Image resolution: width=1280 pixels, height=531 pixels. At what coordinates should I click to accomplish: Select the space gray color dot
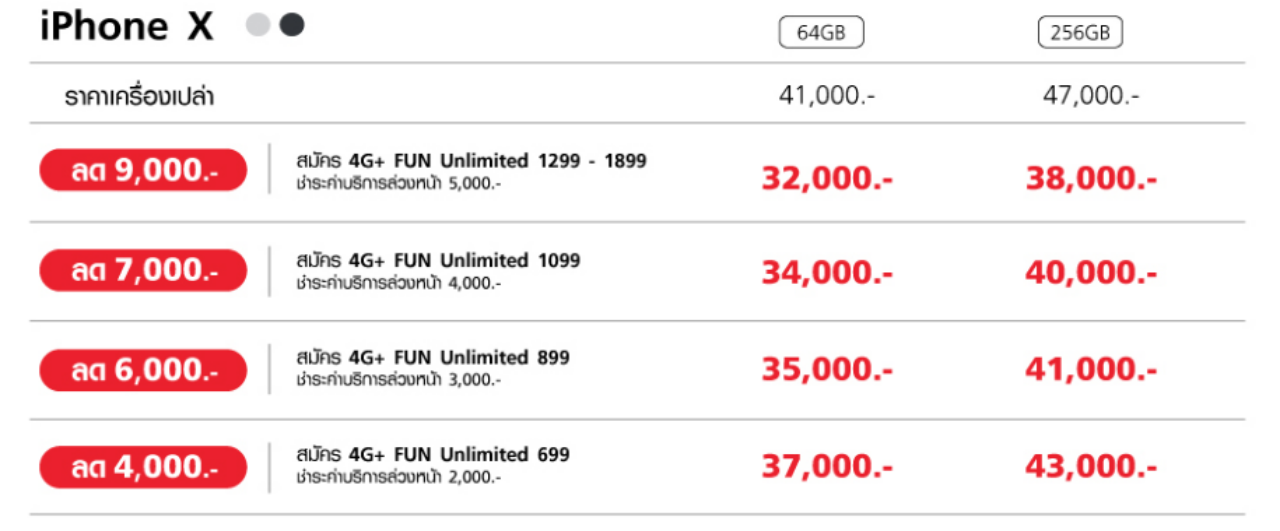tap(291, 25)
